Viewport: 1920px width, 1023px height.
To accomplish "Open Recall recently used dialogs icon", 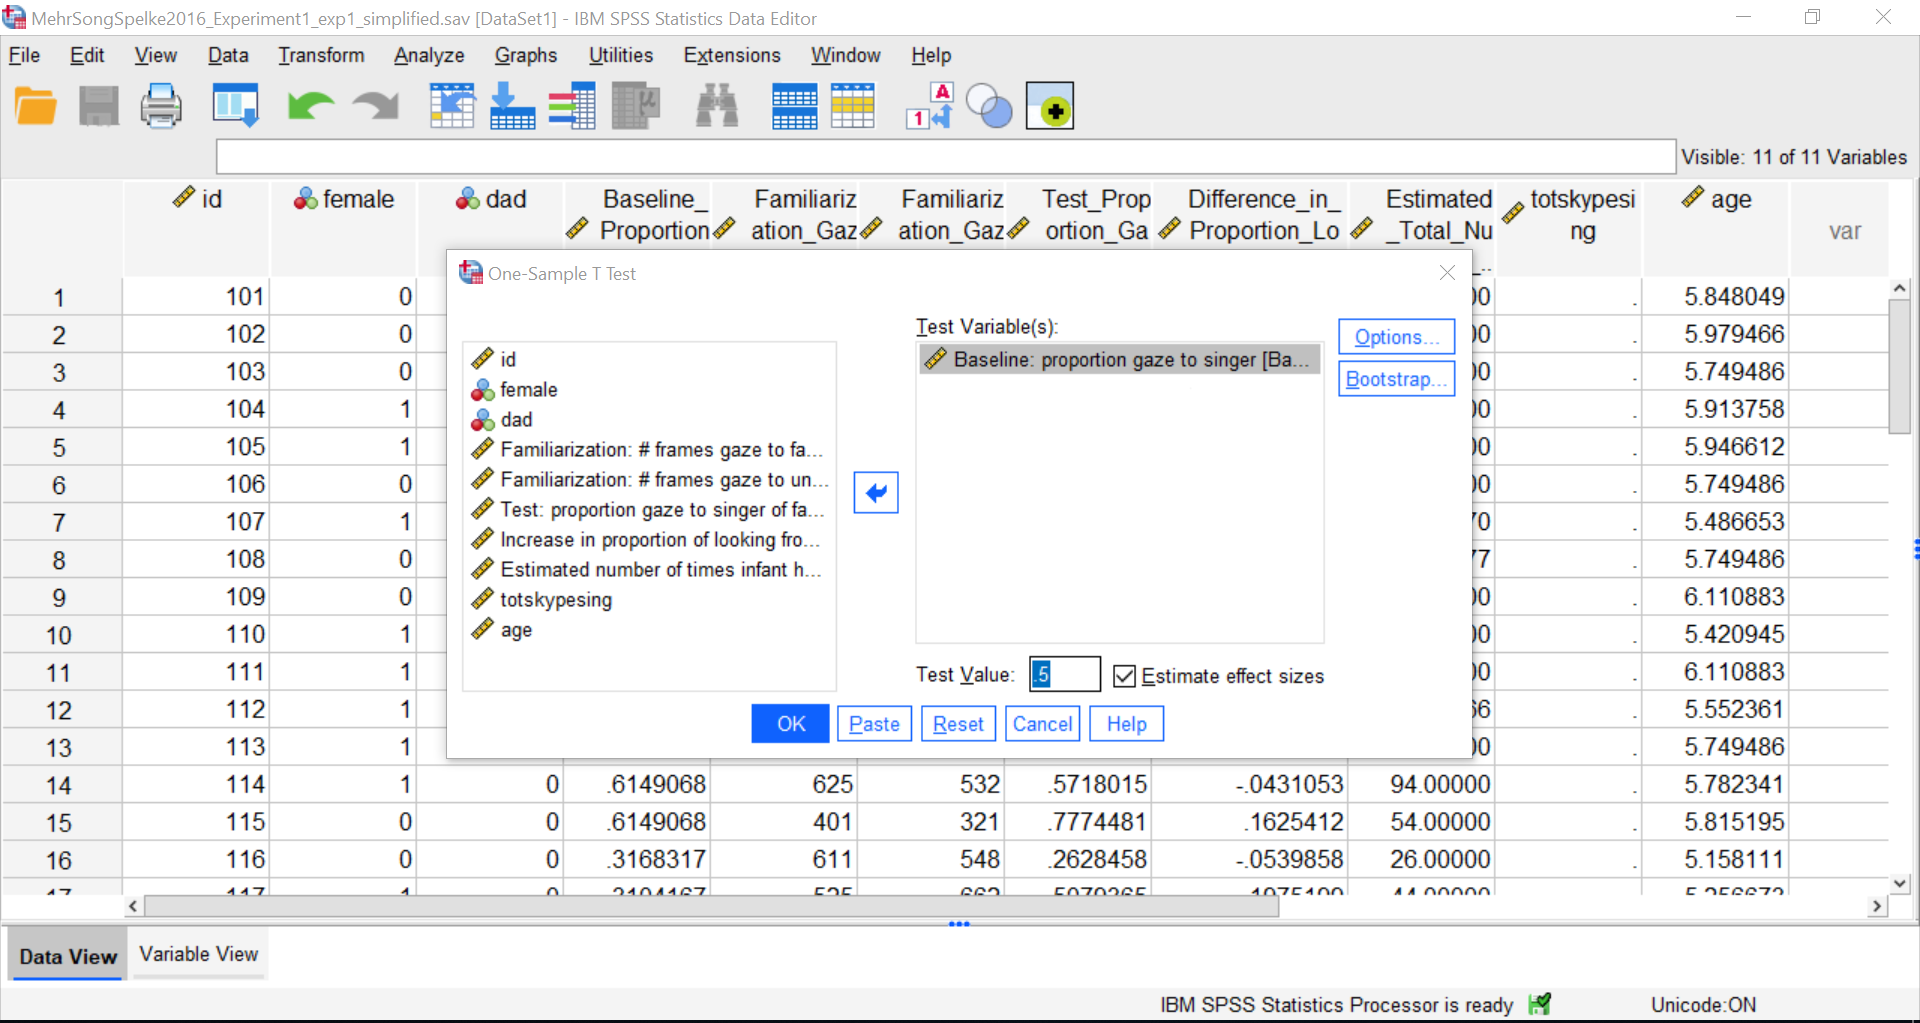I will 236,106.
